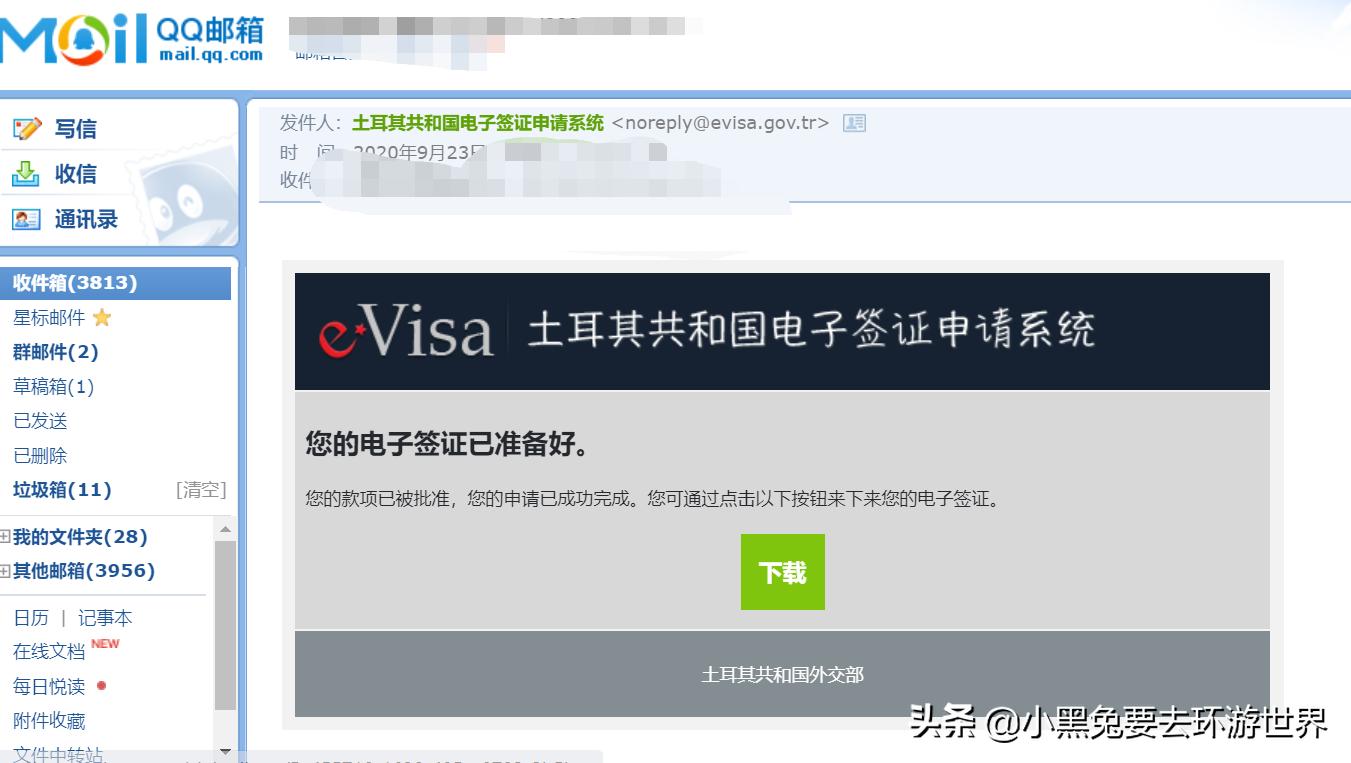The width and height of the screenshot is (1351, 763).
Task: Click sender name 土耳其共和国电子签证申请系统
Action: coord(478,123)
